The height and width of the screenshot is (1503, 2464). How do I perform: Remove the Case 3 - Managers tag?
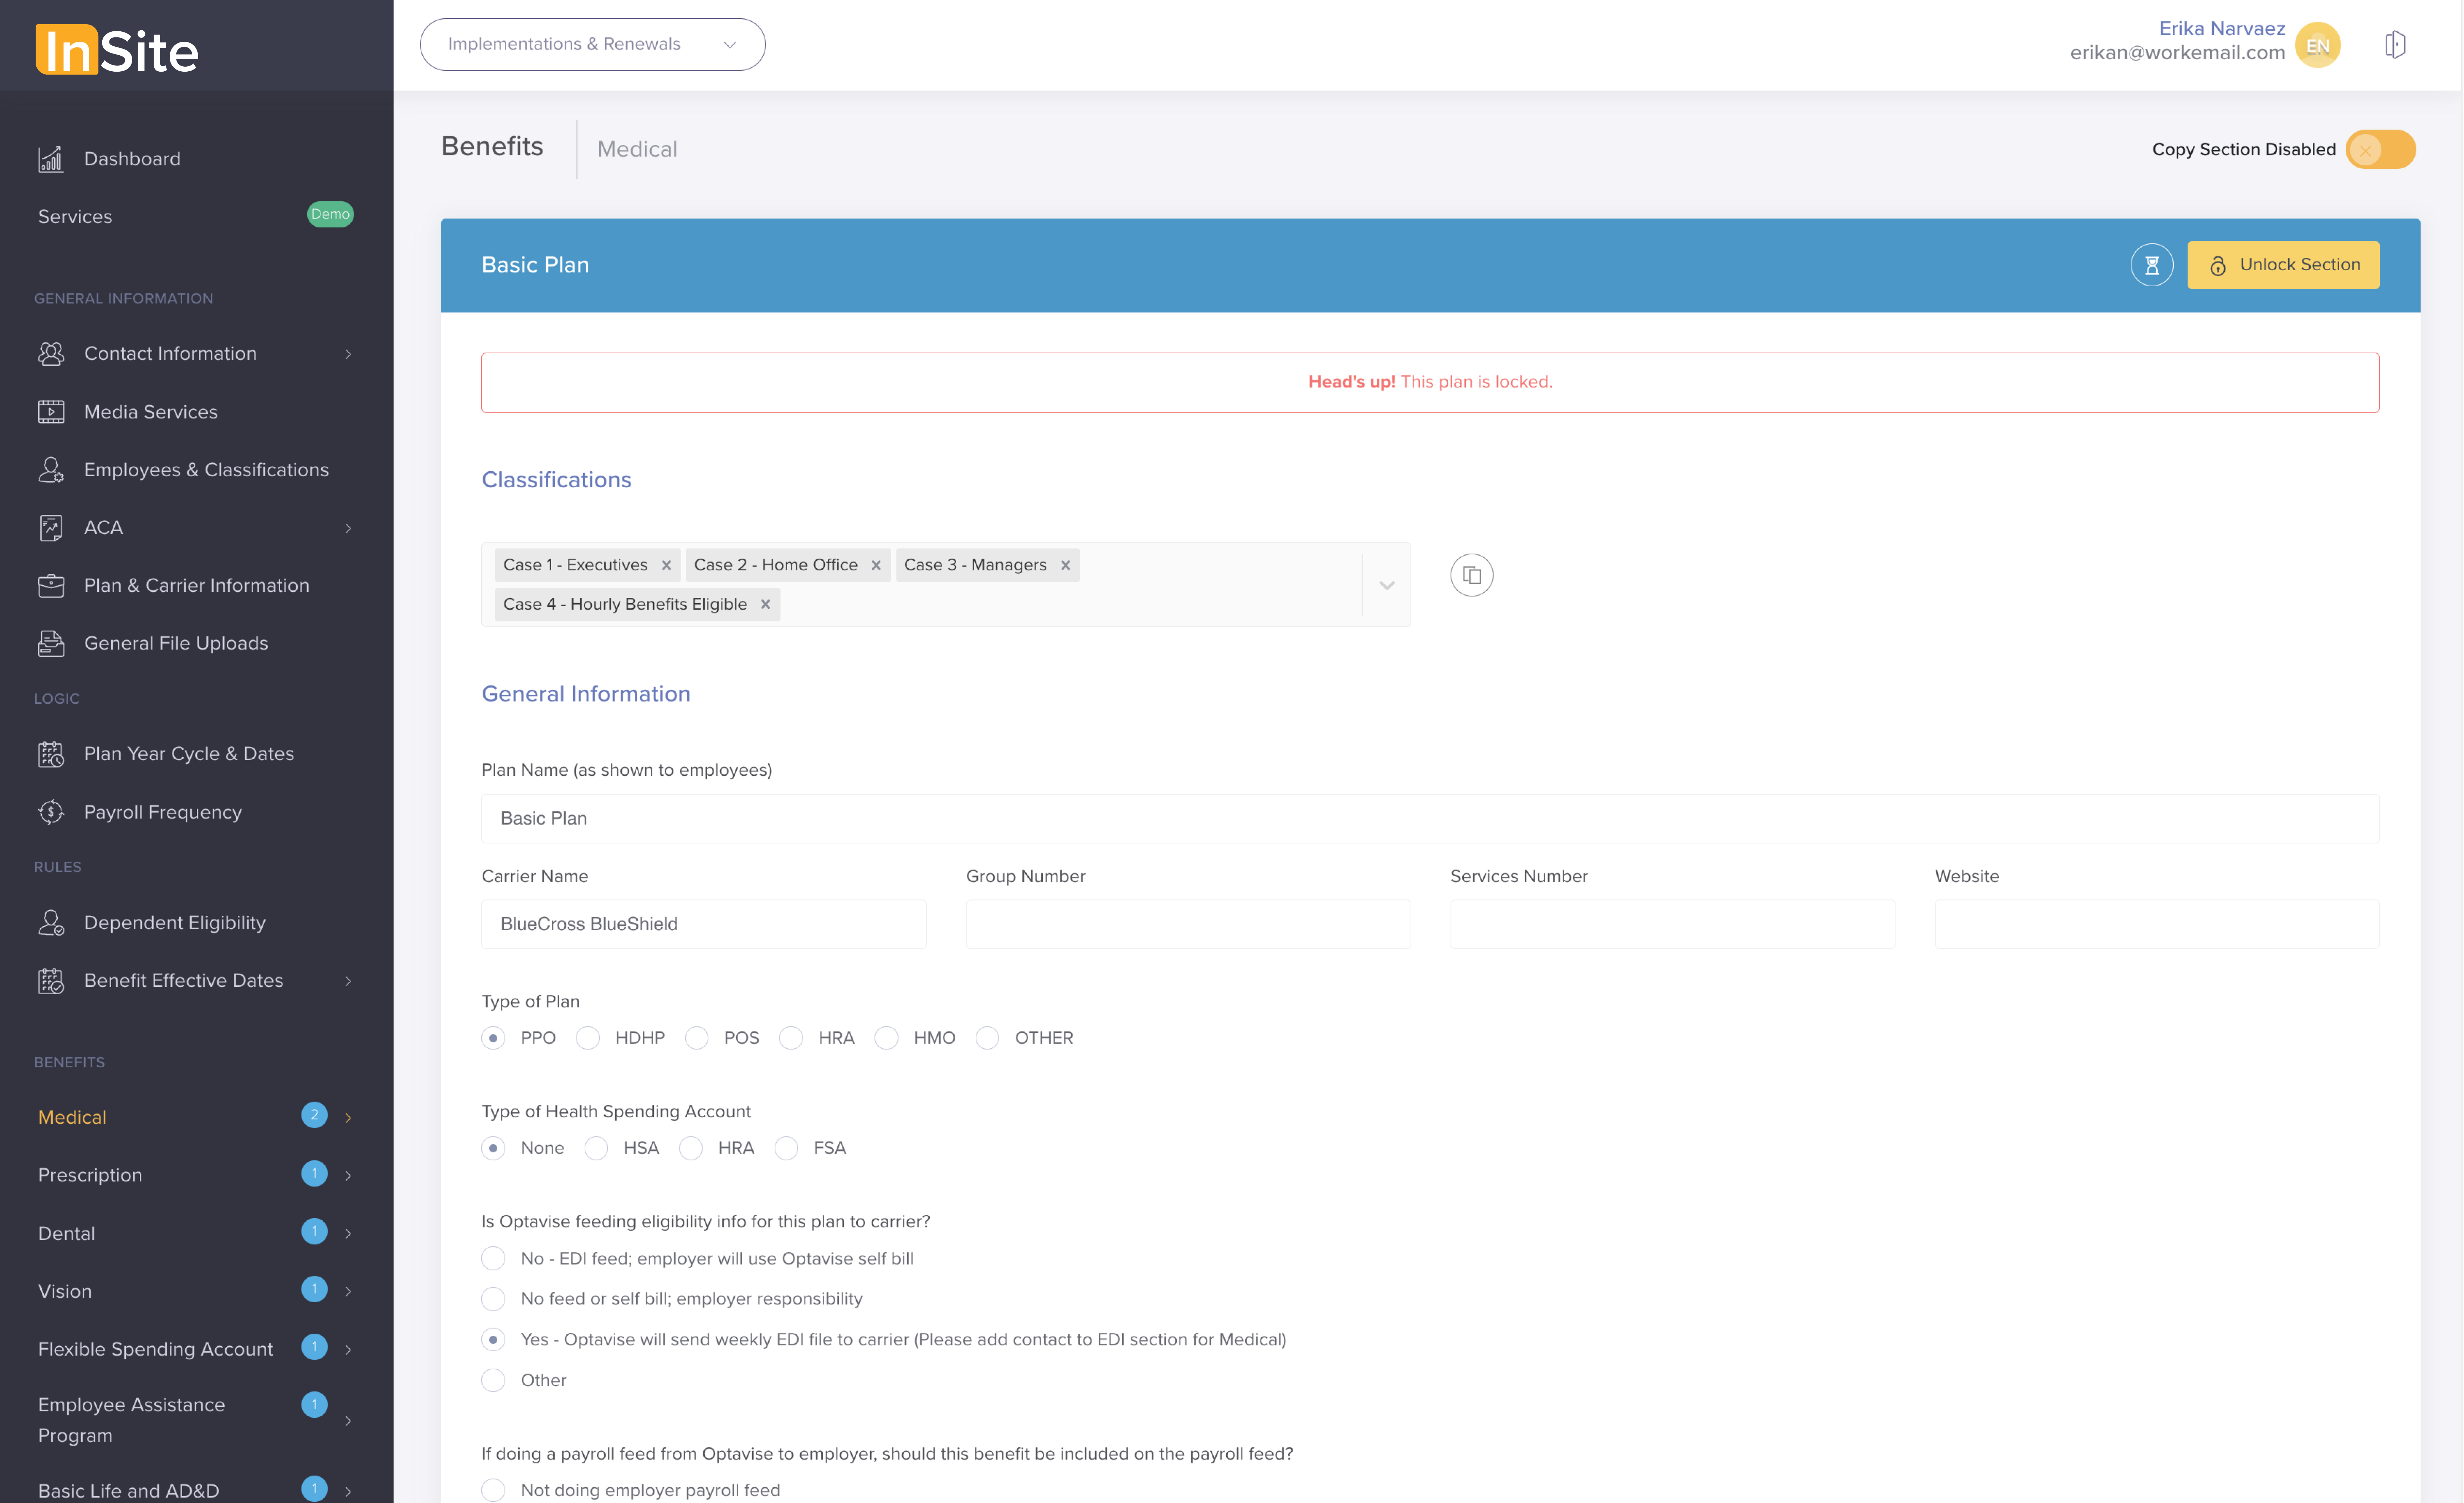[1065, 565]
